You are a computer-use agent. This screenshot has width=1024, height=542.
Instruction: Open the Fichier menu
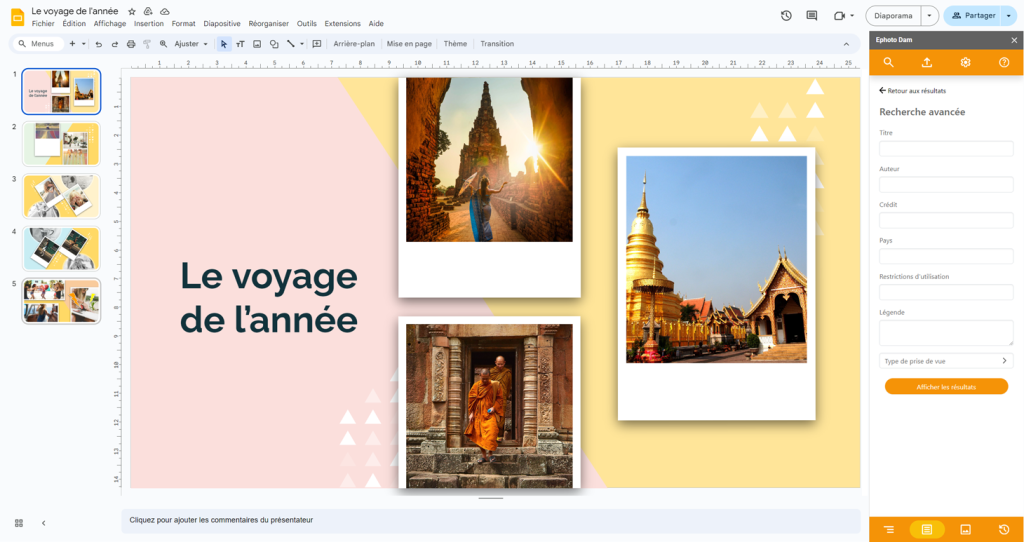coord(43,24)
